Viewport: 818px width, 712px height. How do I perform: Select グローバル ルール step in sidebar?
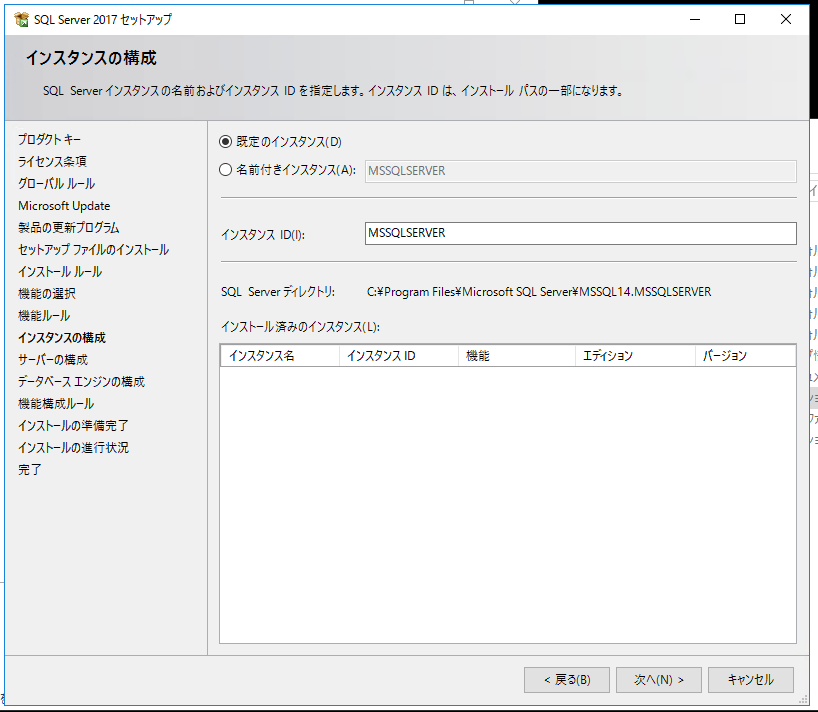[x=56, y=184]
